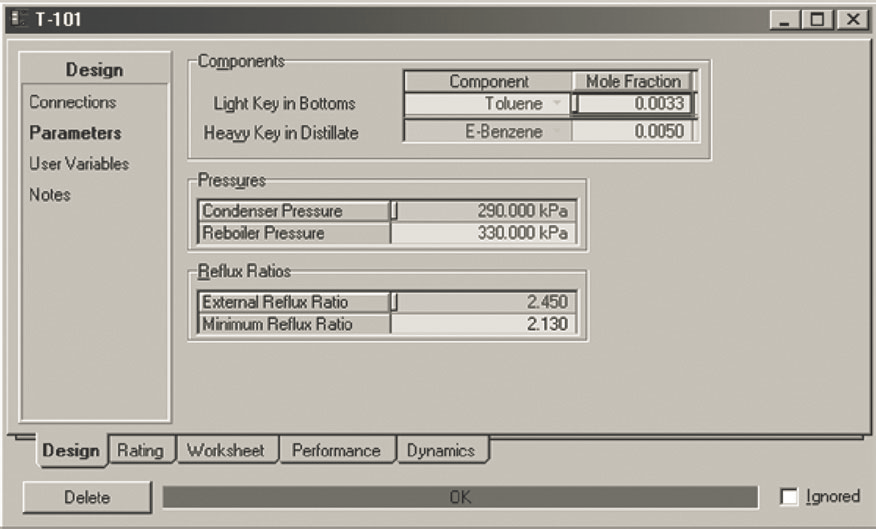Close the T-101 window
Image resolution: width=876 pixels, height=529 pixels.
tap(851, 20)
